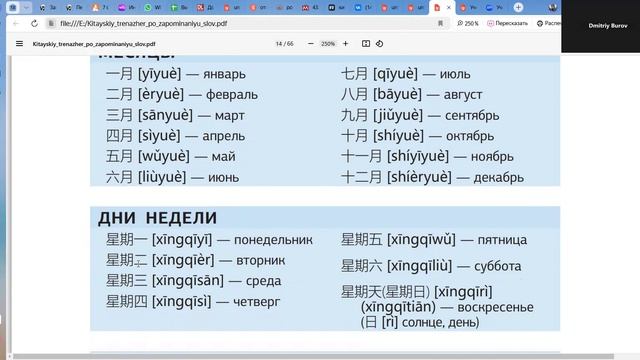Click the pinyin [sānyuè]
This screenshot has width=640, height=360.
click(x=165, y=115)
